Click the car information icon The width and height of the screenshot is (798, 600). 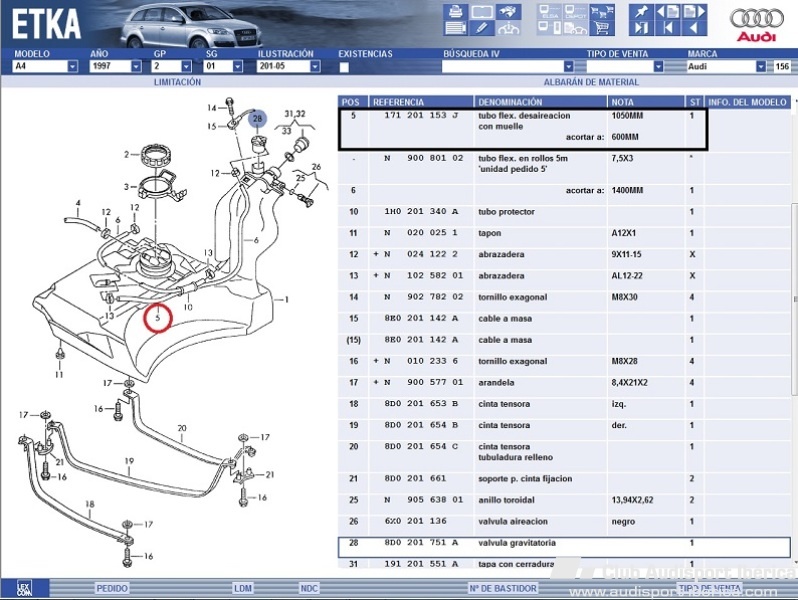[508, 28]
